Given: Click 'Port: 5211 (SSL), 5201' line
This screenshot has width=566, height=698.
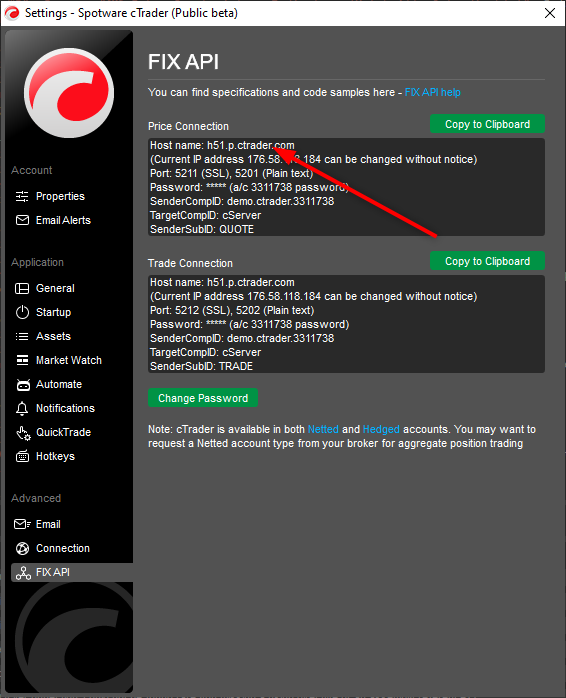Looking at the screenshot, I should tap(232, 174).
